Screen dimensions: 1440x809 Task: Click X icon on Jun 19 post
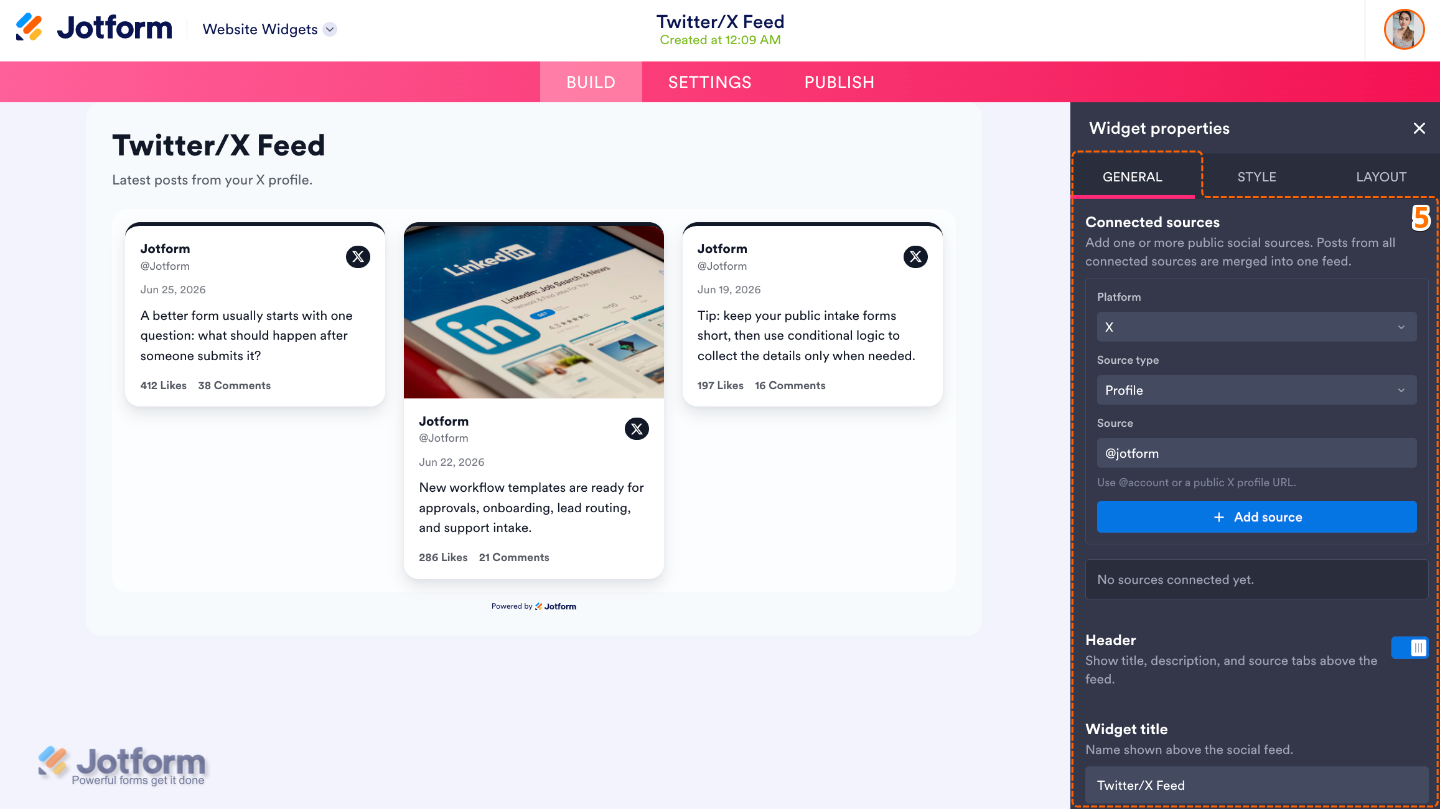(x=915, y=256)
